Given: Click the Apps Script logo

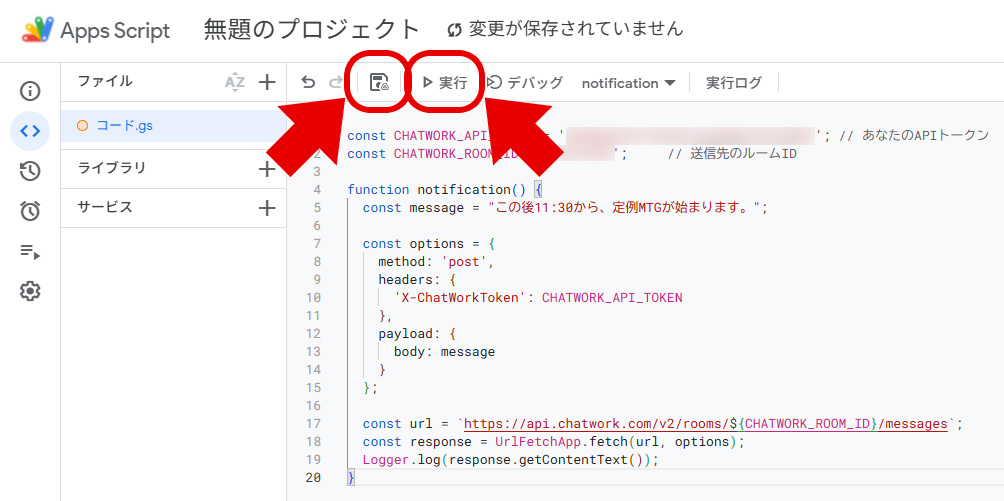Looking at the screenshot, I should coord(39,30).
